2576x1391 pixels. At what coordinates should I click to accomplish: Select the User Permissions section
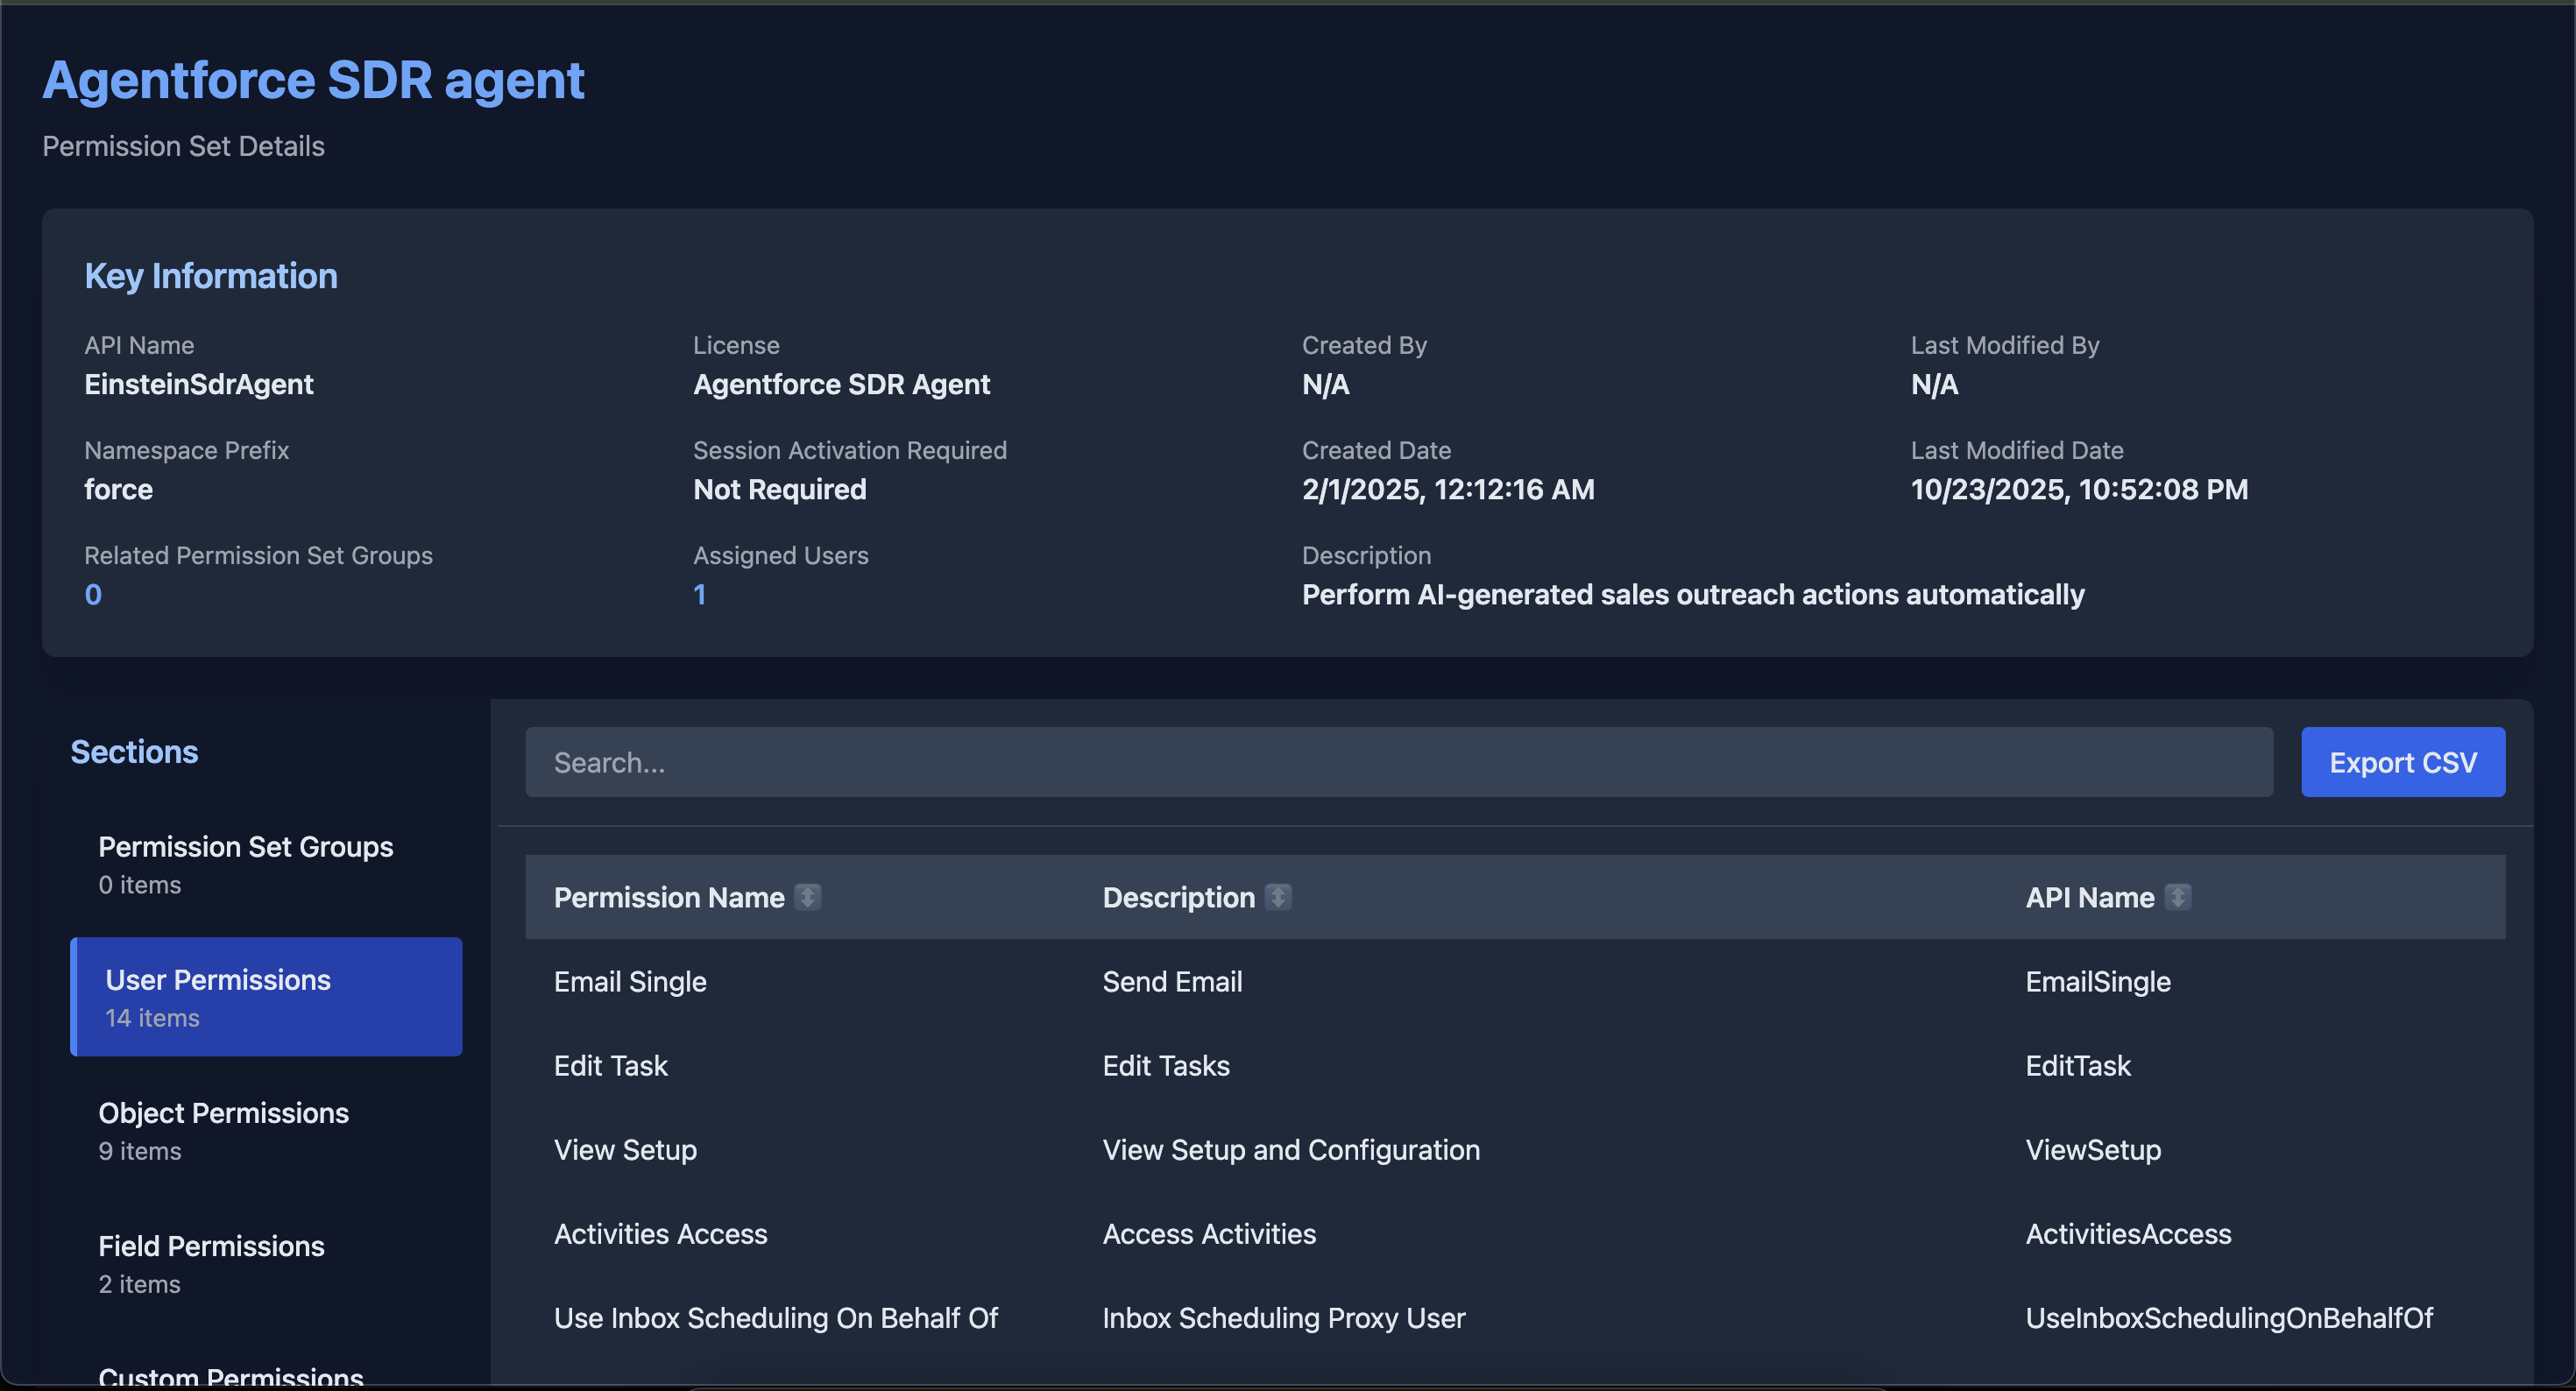[266, 996]
